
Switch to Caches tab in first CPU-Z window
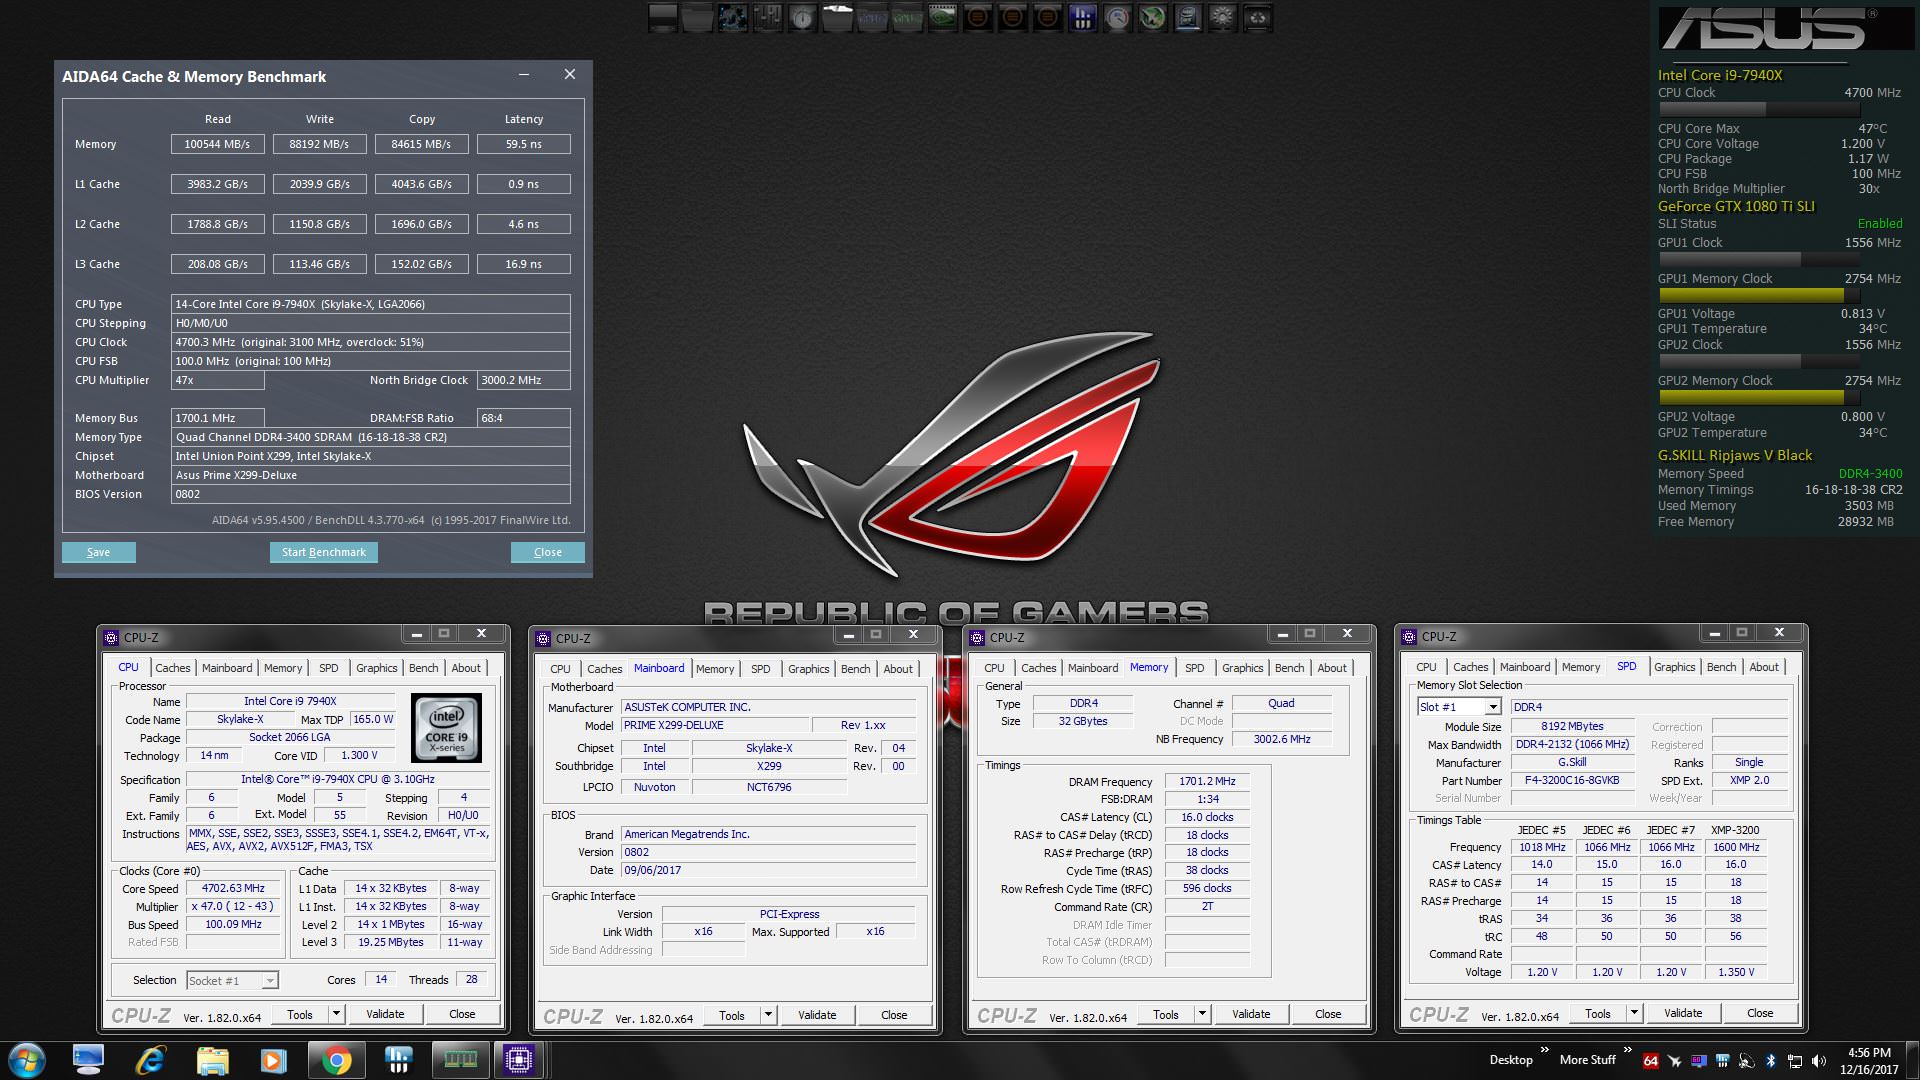(x=172, y=668)
